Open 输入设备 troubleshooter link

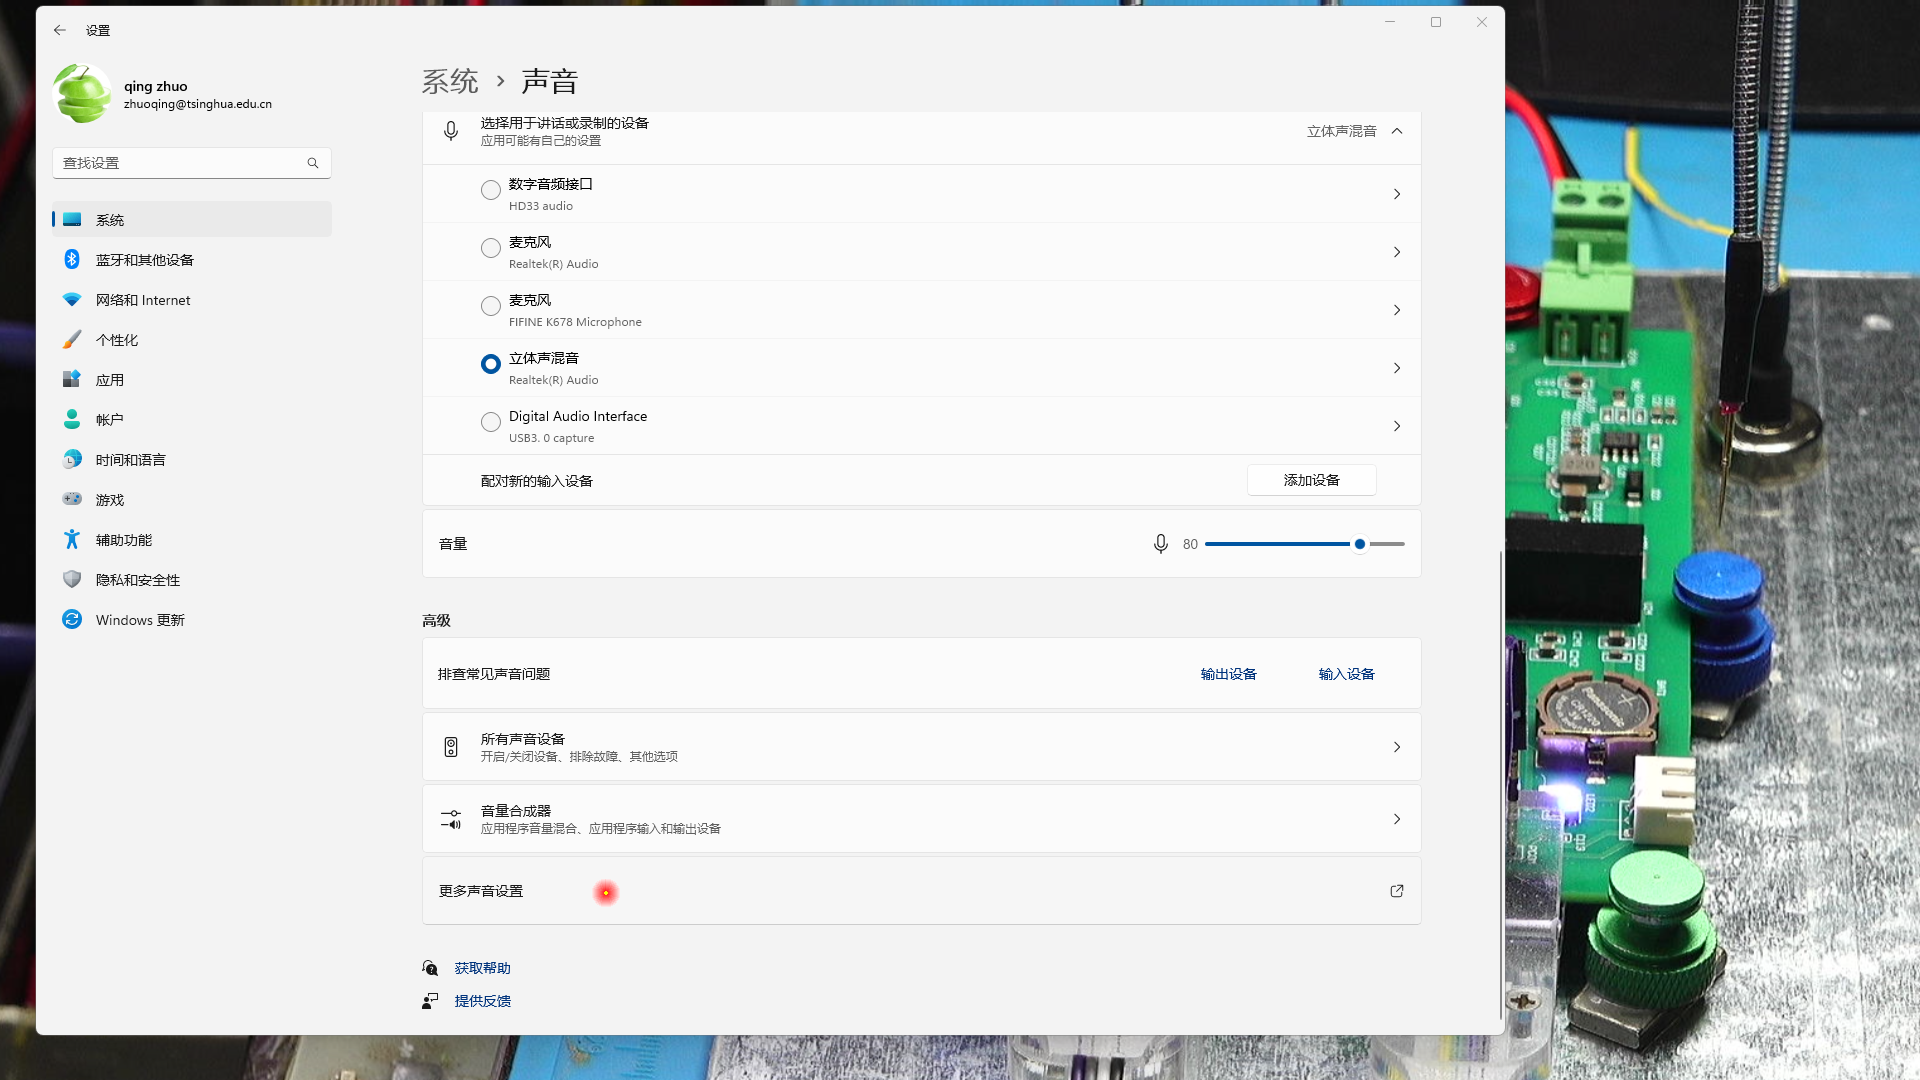[x=1346, y=674]
